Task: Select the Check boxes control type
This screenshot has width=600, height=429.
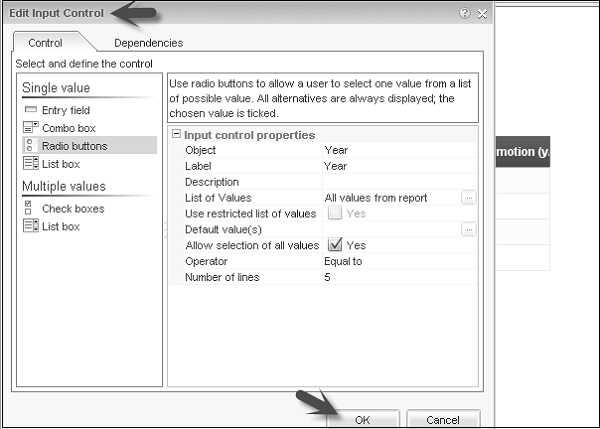Action: coord(73,209)
